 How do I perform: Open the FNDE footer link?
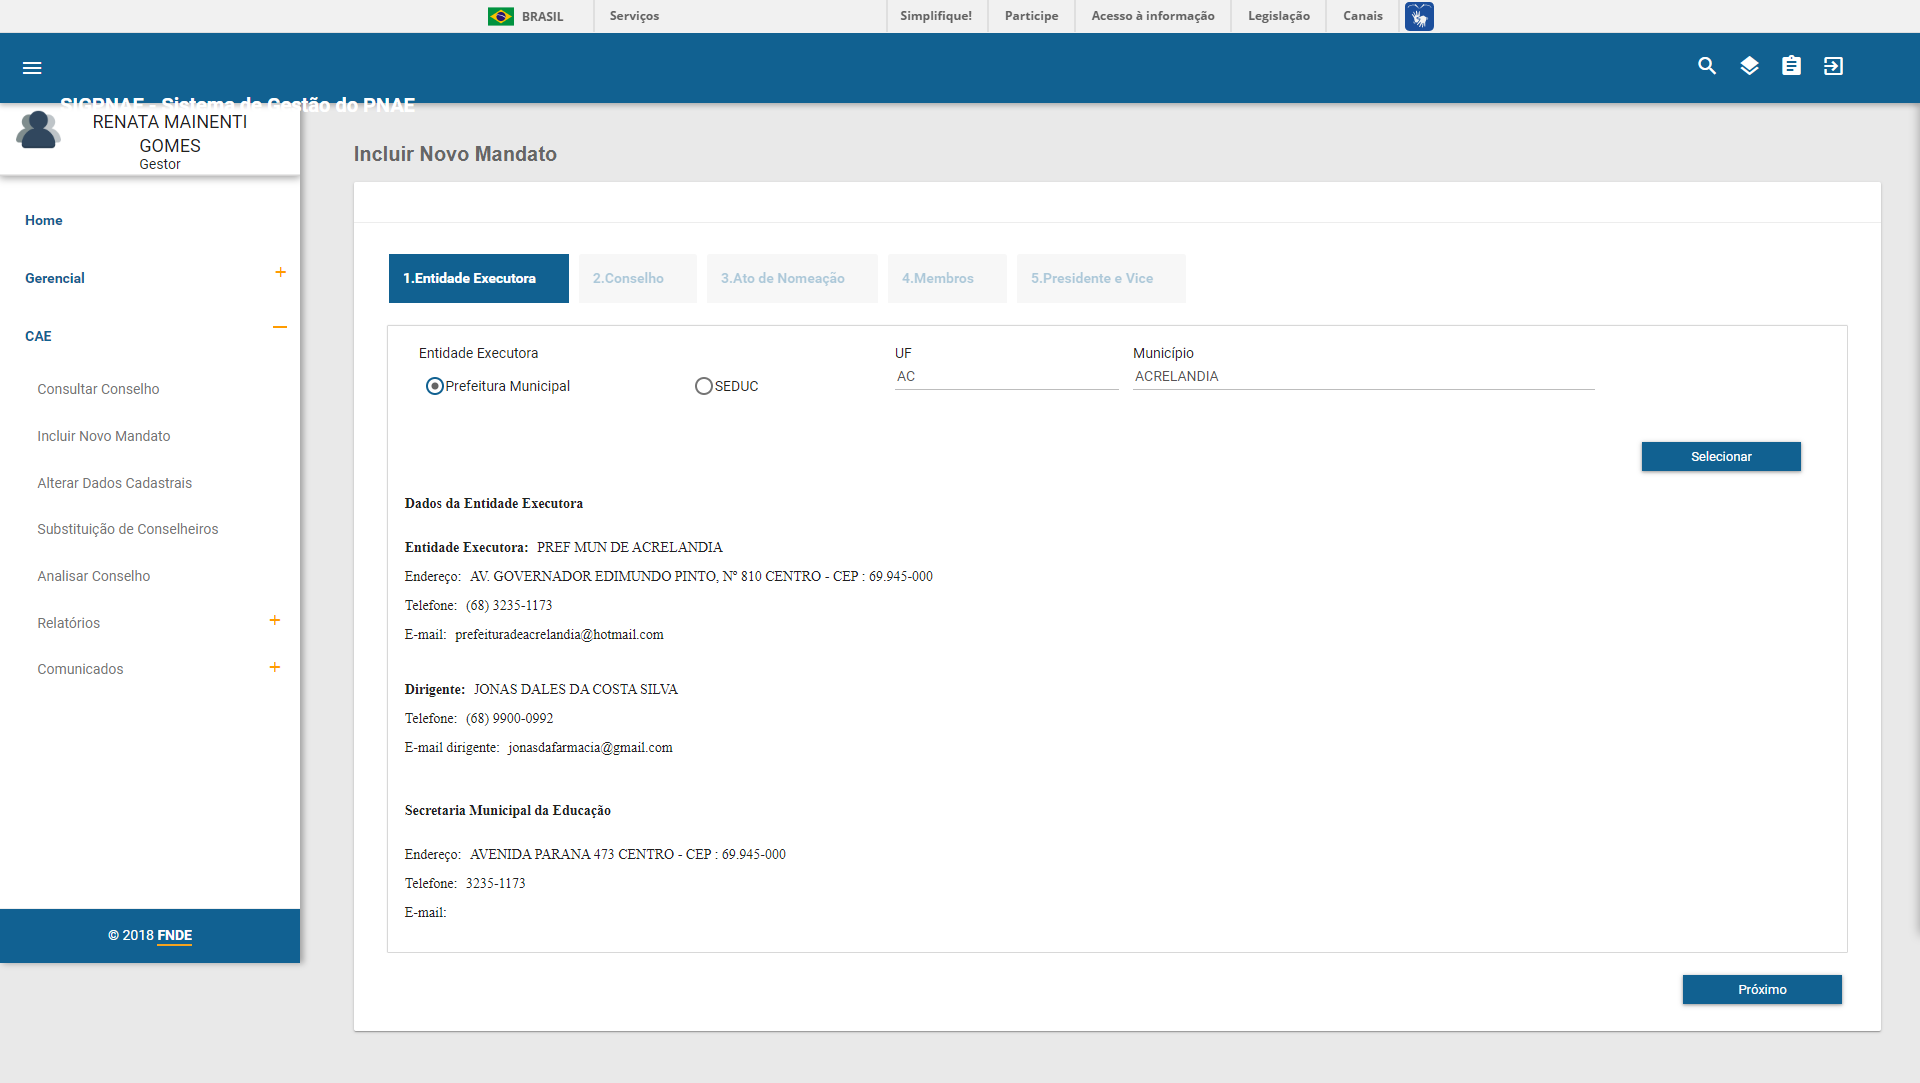(174, 936)
